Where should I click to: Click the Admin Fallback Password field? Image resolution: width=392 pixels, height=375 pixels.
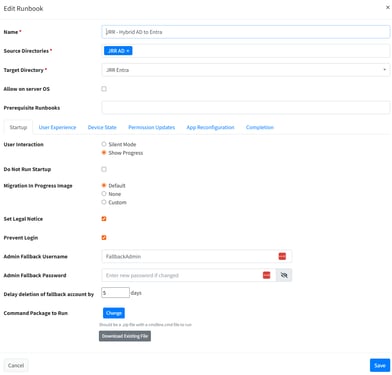click(189, 275)
